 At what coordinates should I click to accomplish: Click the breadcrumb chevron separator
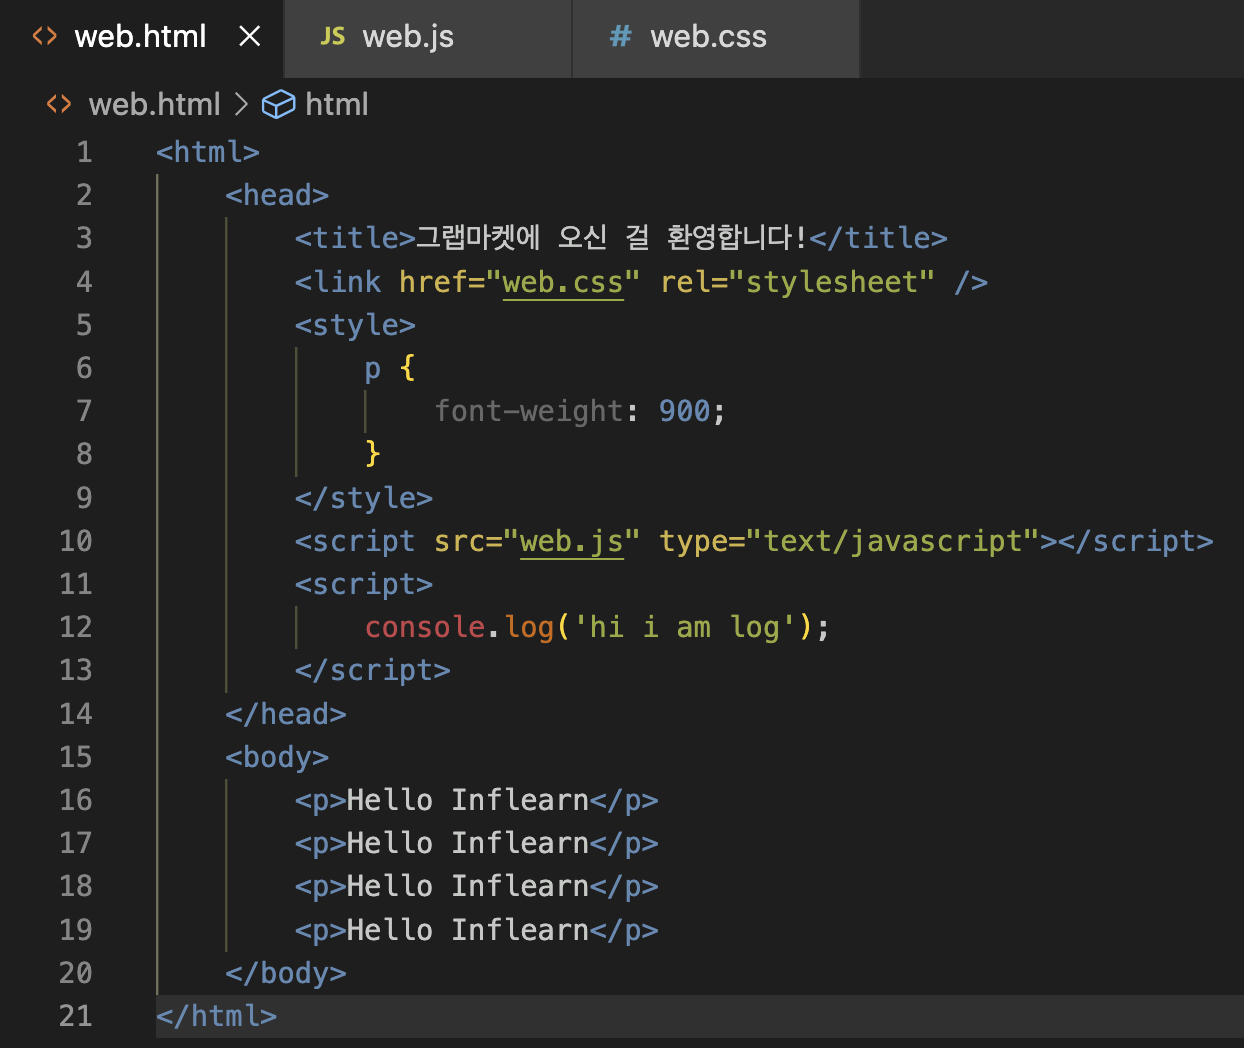point(241,104)
